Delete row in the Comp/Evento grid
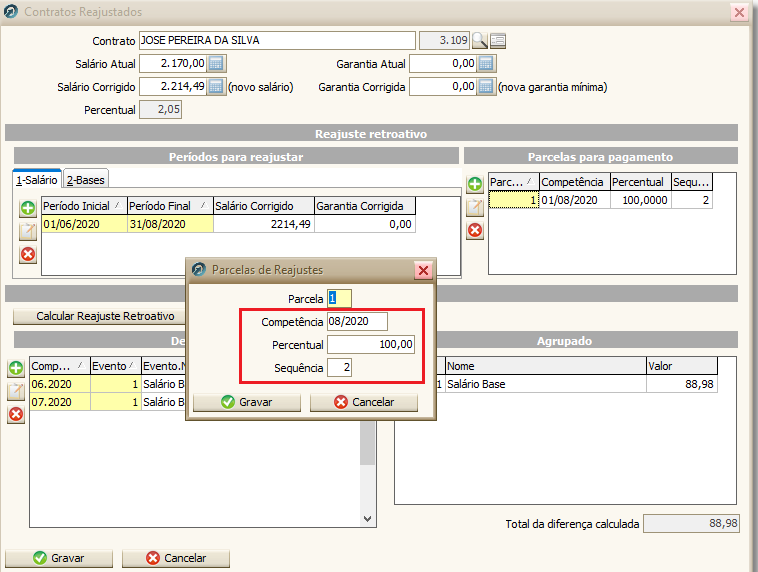 pos(16,414)
